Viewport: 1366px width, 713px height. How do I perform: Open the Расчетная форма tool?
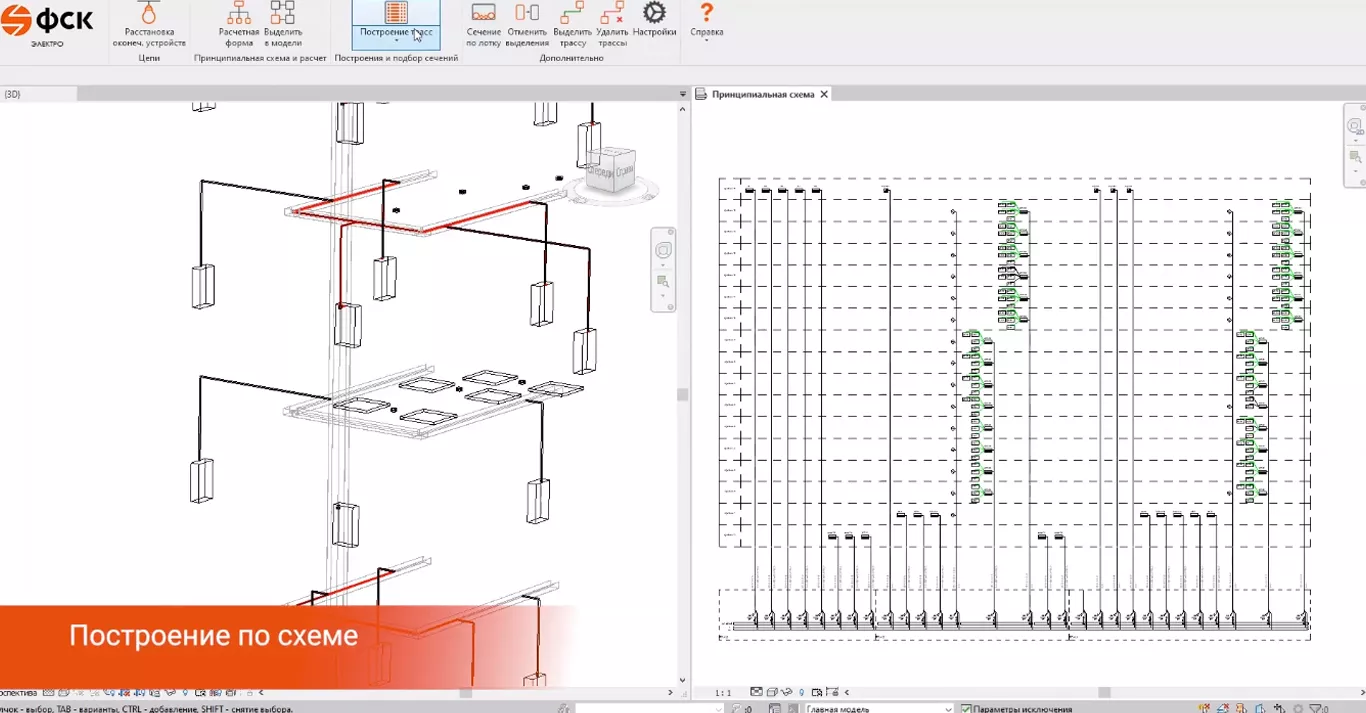pos(239,24)
